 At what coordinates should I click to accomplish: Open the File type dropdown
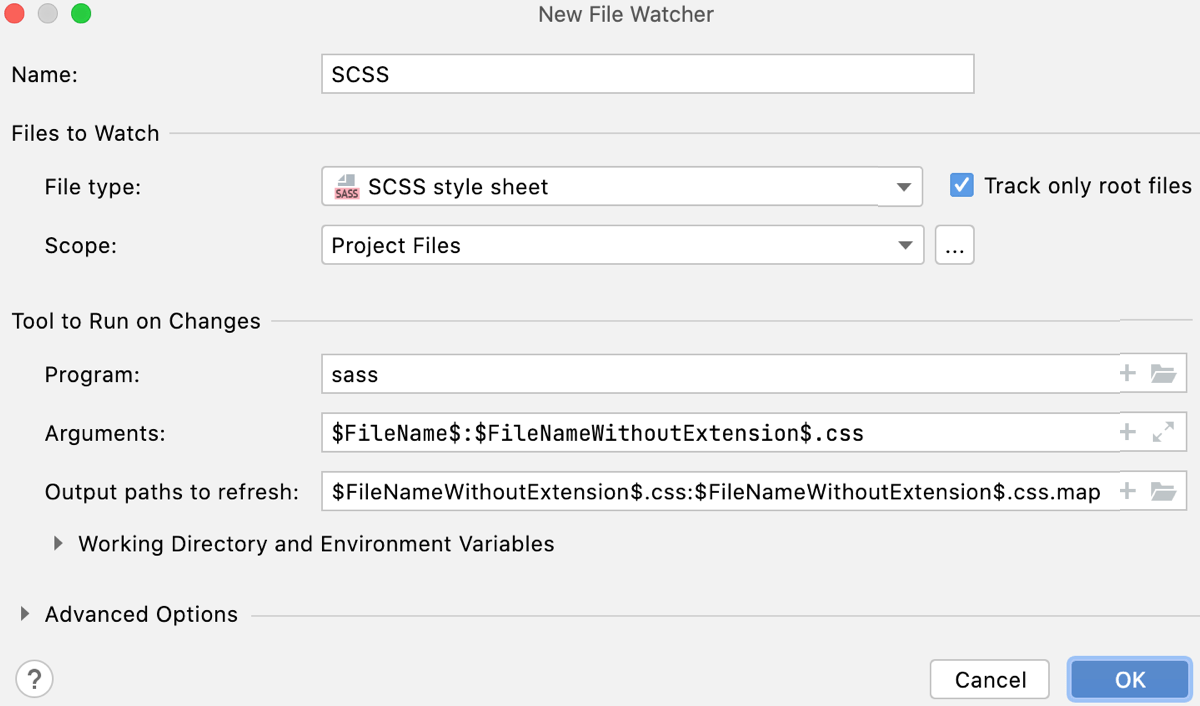(905, 187)
